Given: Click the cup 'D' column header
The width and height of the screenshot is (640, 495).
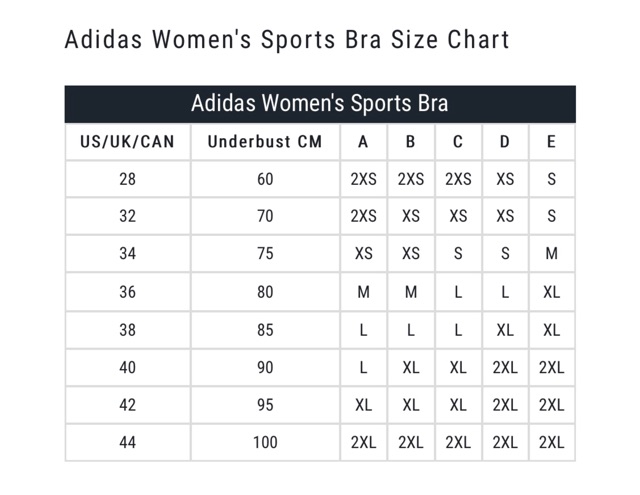Looking at the screenshot, I should 505,142.
